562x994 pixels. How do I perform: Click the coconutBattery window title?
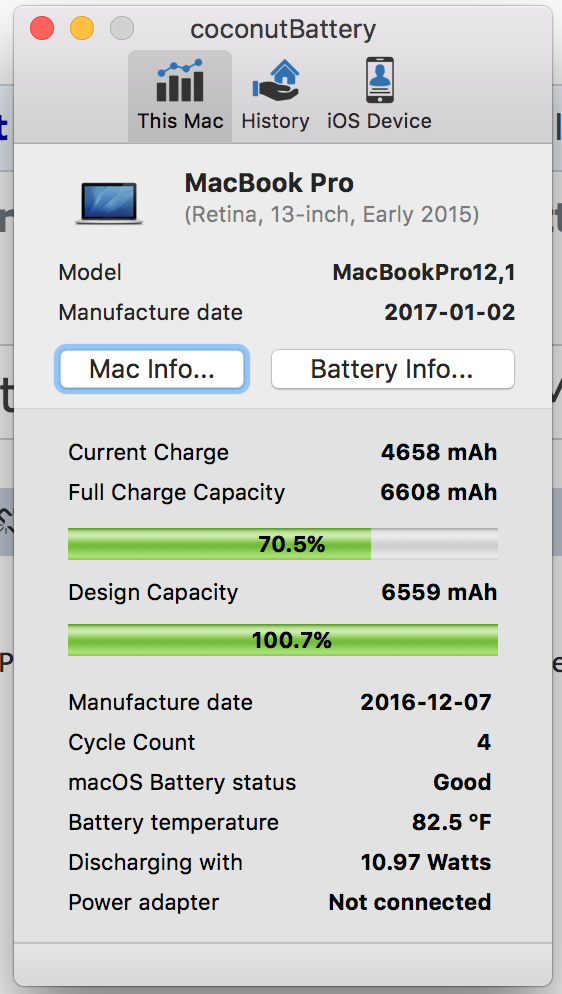point(283,29)
